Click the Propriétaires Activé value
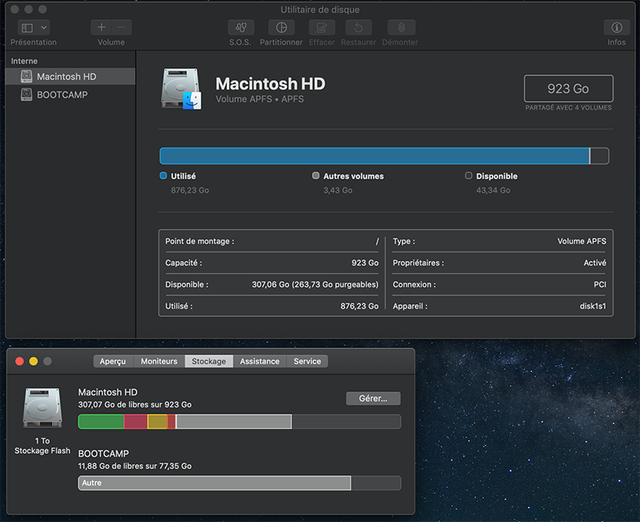This screenshot has height=522, width=640. [x=595, y=263]
